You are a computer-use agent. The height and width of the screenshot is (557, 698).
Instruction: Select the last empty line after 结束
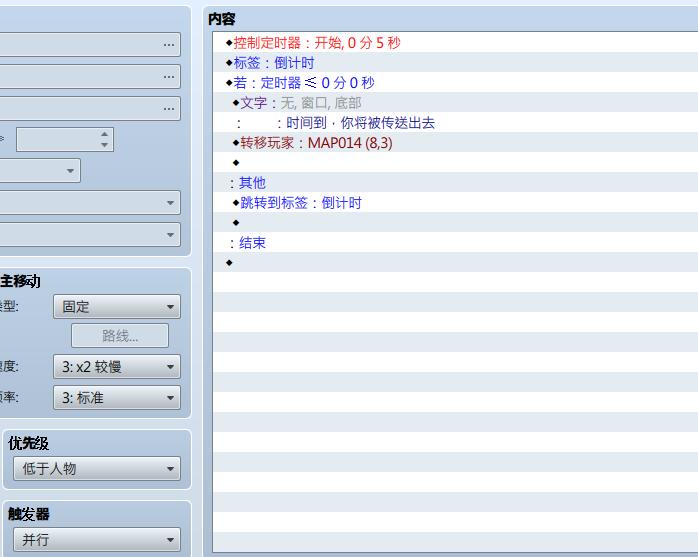pos(455,263)
